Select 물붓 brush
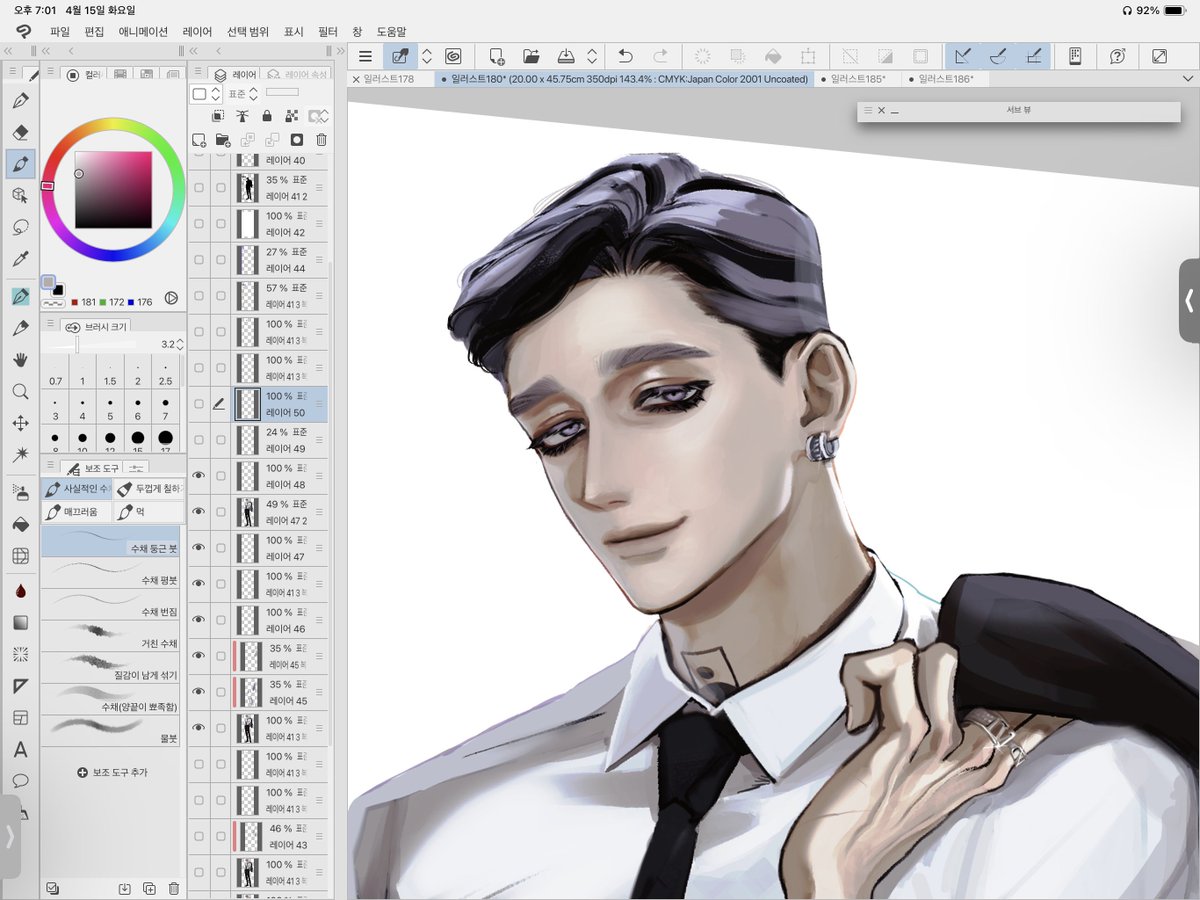Screen dimensions: 1200x900 click(111, 732)
